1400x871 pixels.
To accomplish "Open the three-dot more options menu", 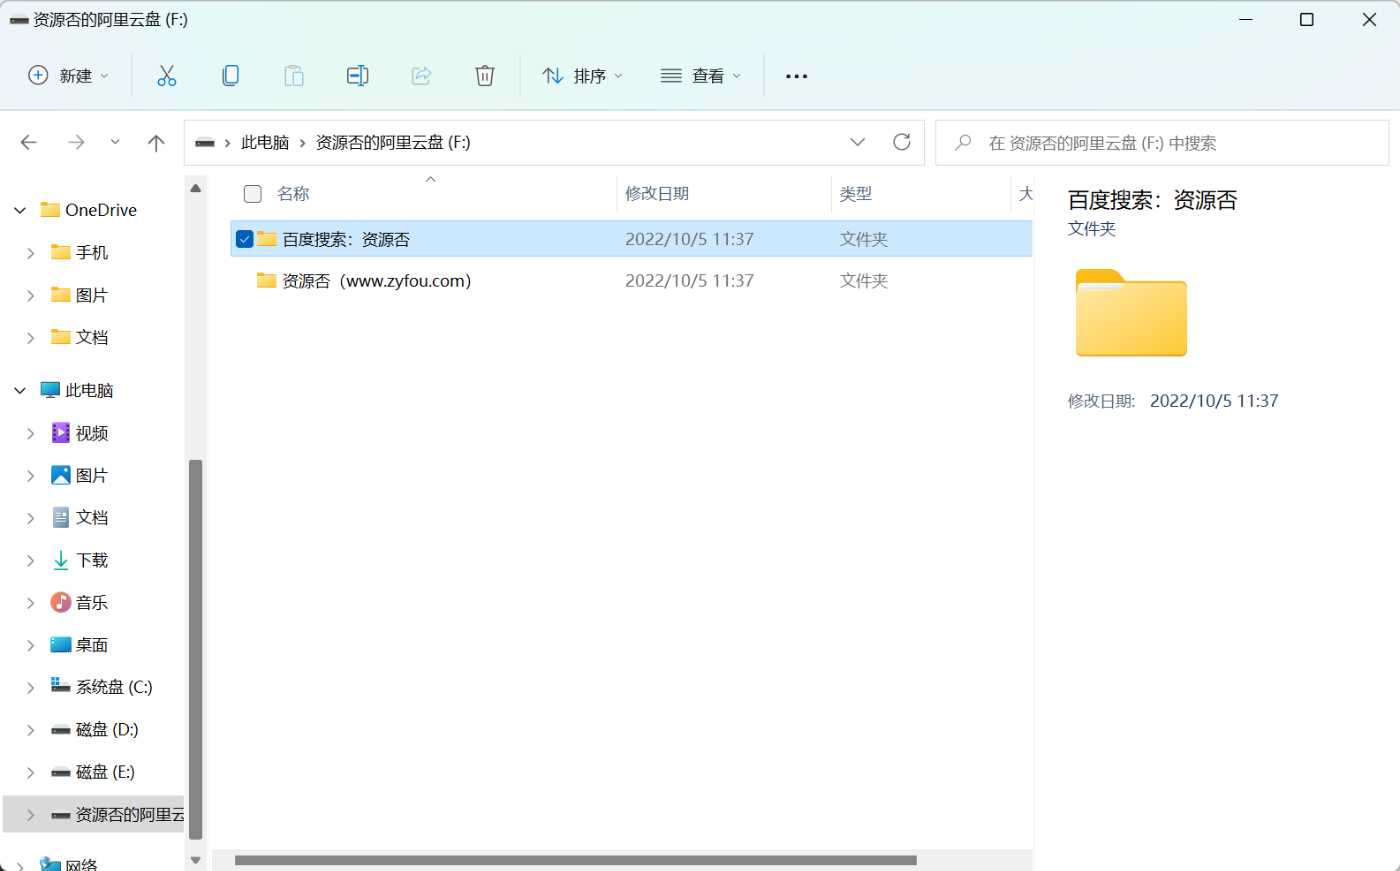I will point(796,76).
